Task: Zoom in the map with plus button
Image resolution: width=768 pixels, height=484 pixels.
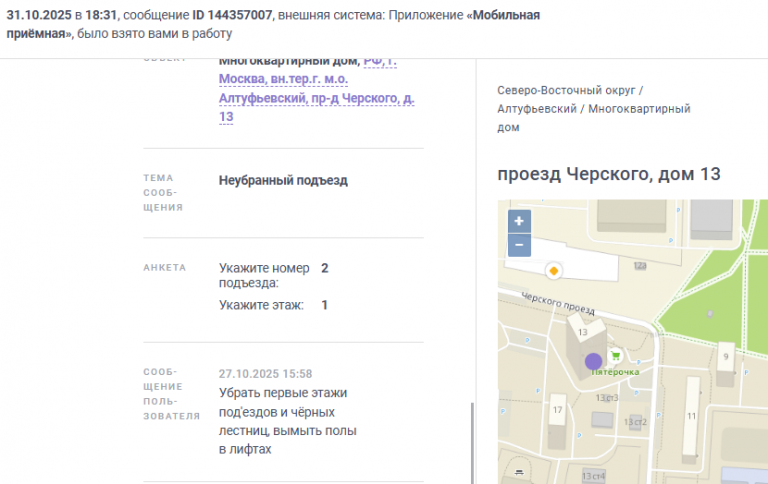Action: pyautogui.click(x=519, y=221)
